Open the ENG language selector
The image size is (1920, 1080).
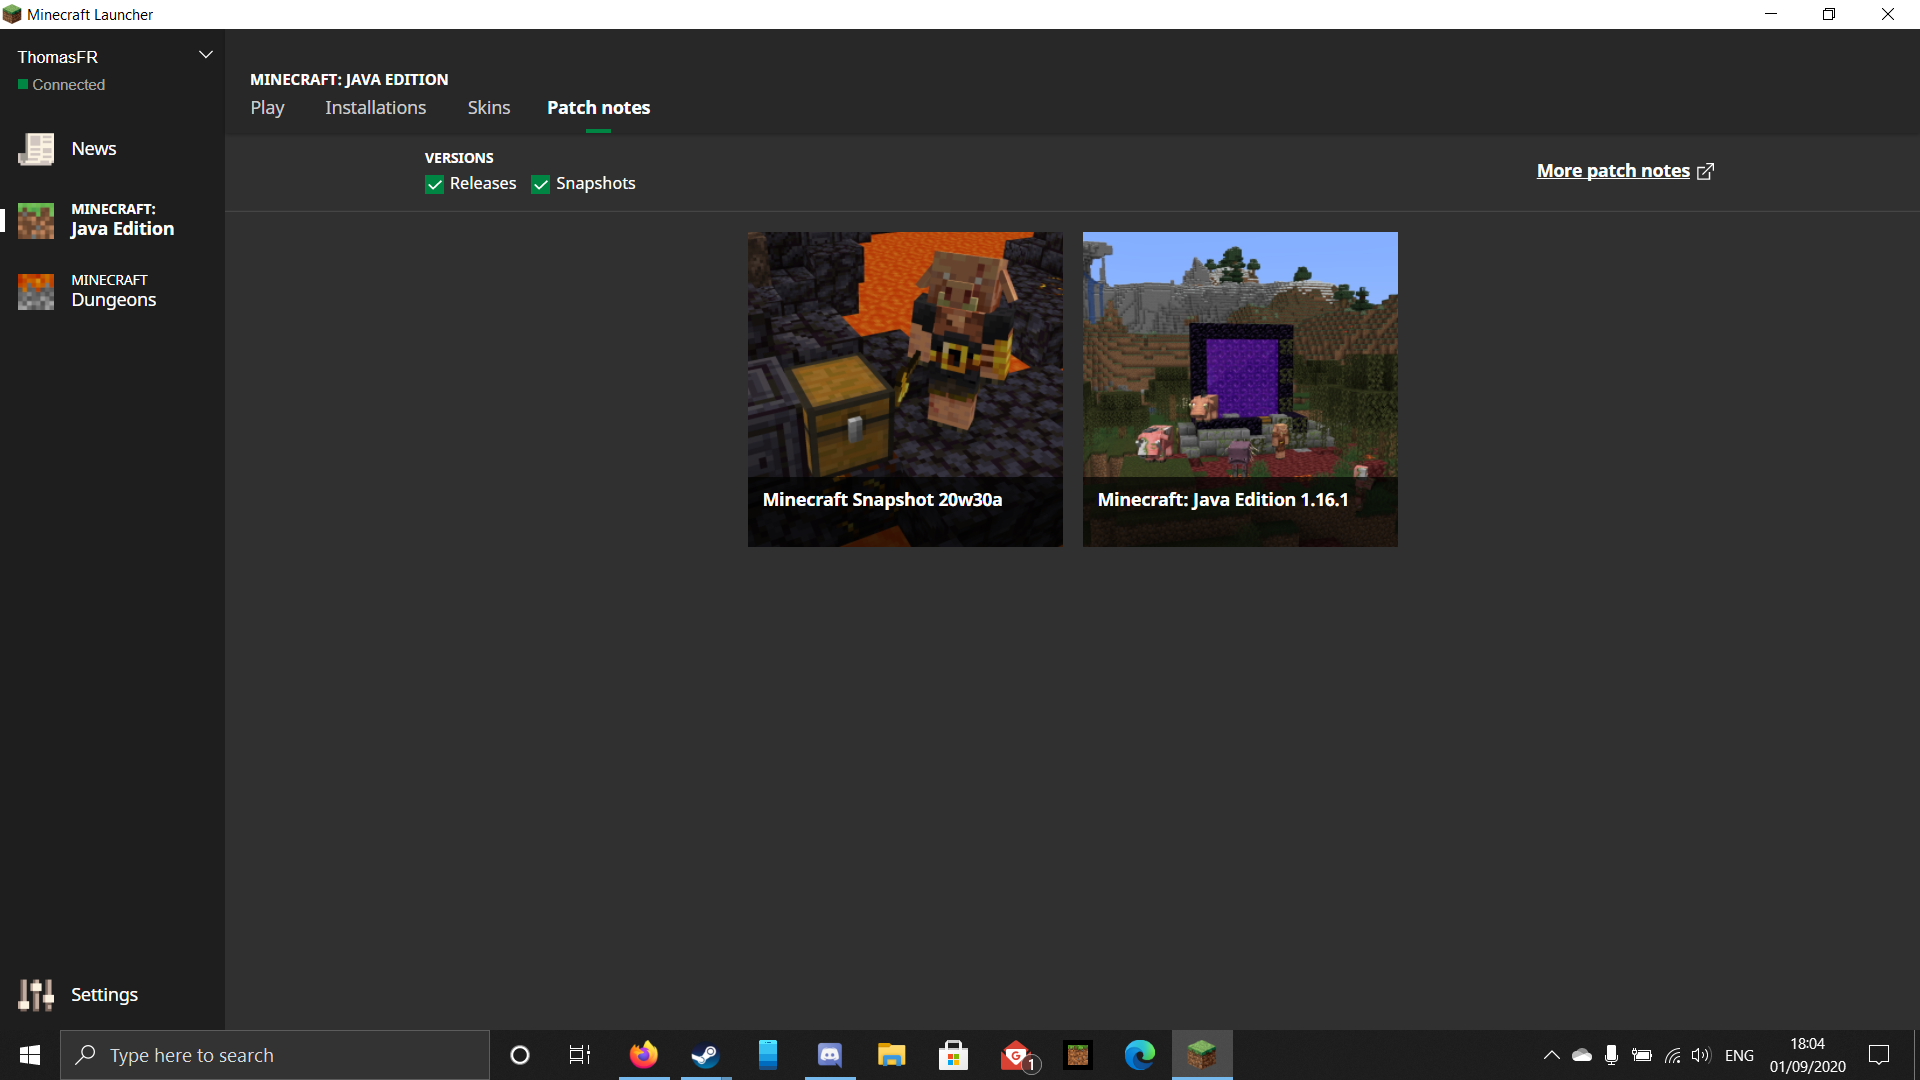click(1739, 1055)
